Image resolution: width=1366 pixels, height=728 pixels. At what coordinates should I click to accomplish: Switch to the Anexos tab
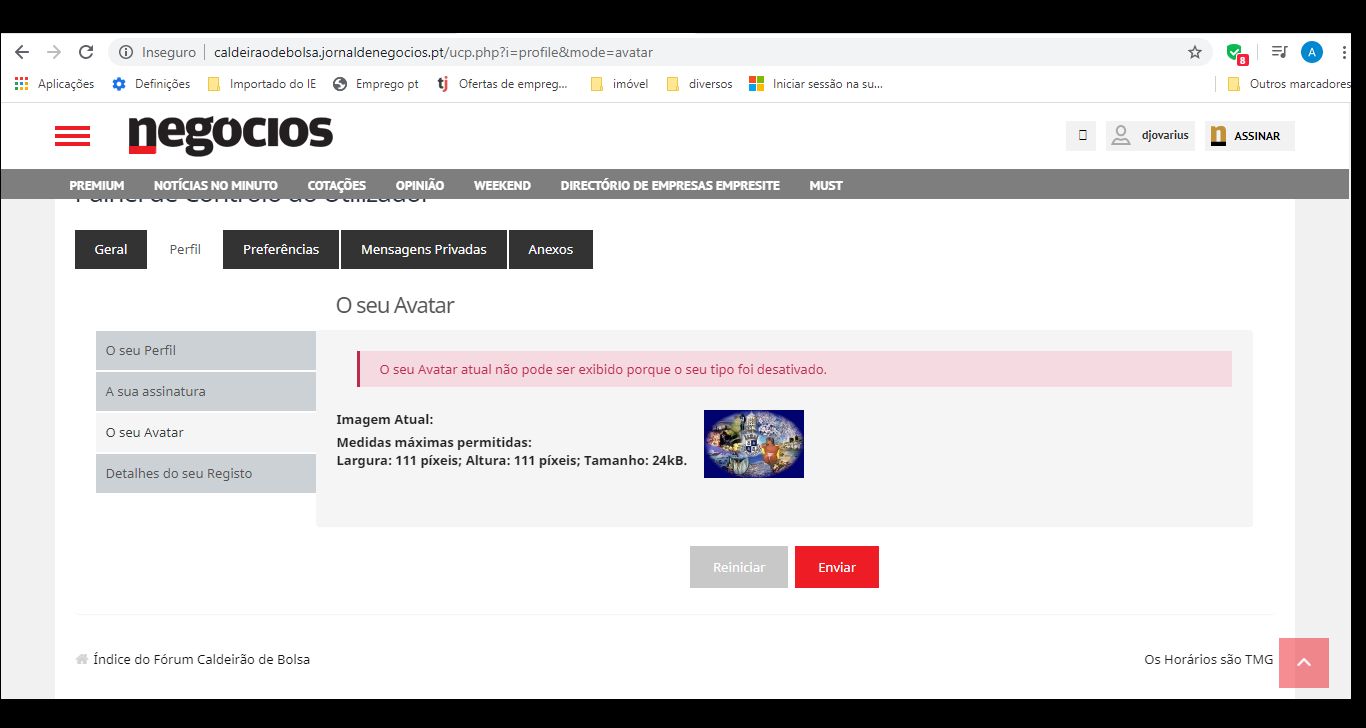click(x=551, y=250)
